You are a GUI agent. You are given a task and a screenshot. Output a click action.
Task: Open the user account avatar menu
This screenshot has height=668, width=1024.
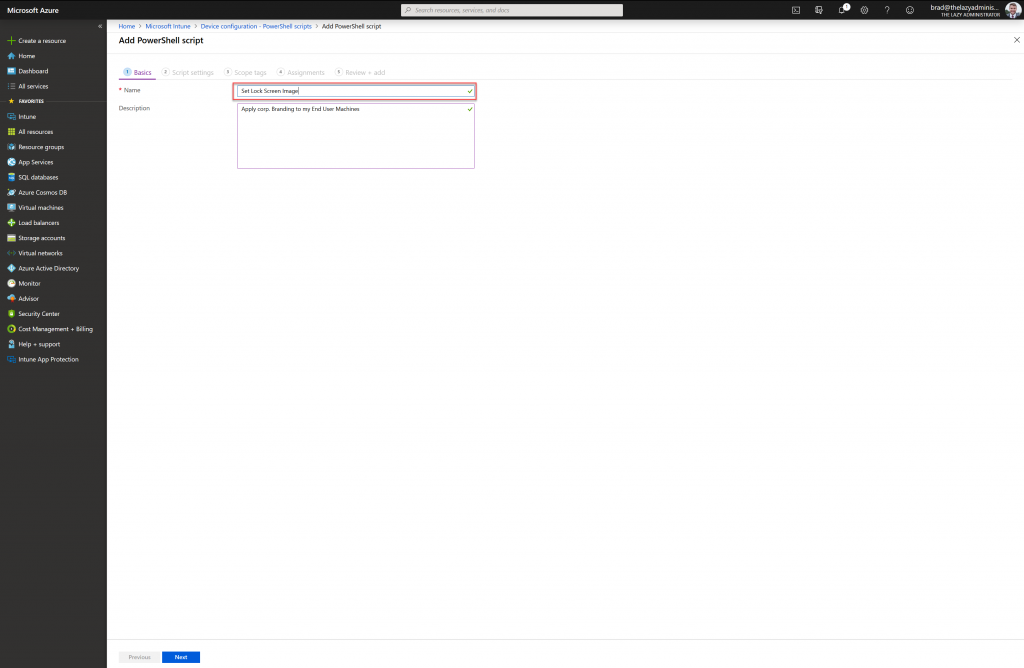tap(1012, 10)
